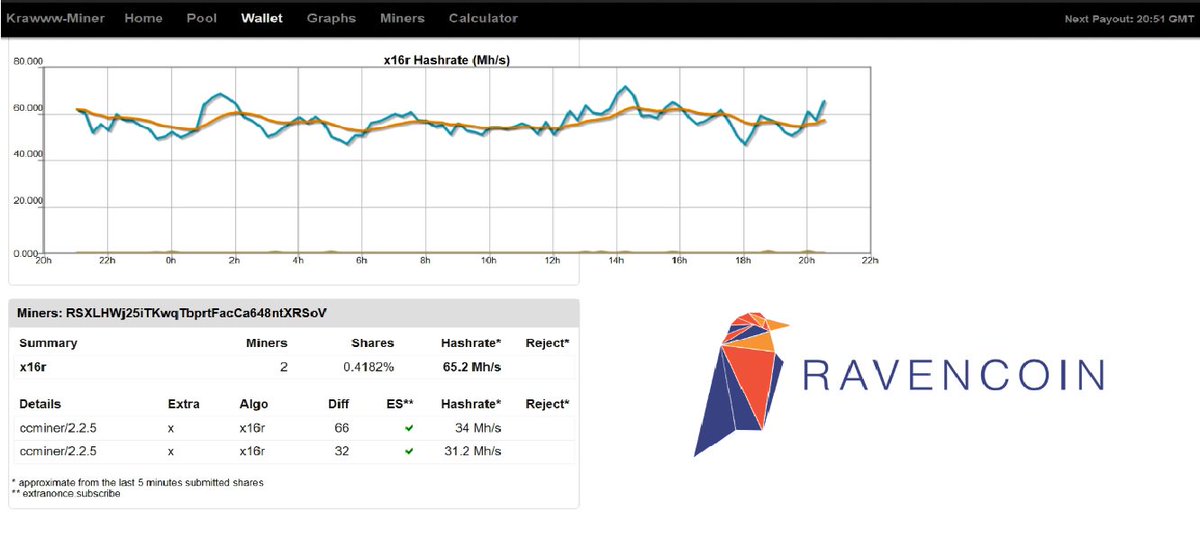Screen dimensions: 1200x539
Task: Open the Pool page
Action: click(x=202, y=18)
